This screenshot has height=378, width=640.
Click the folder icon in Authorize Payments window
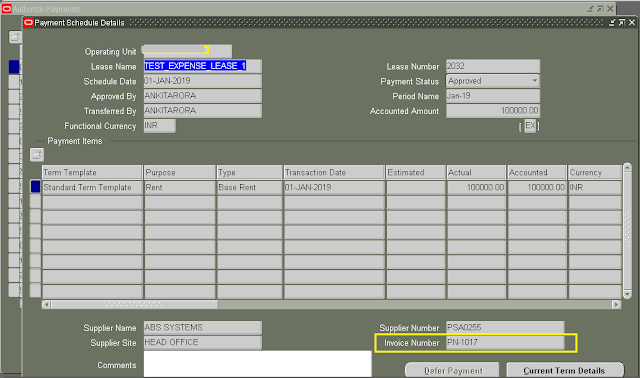pyautogui.click(x=15, y=37)
